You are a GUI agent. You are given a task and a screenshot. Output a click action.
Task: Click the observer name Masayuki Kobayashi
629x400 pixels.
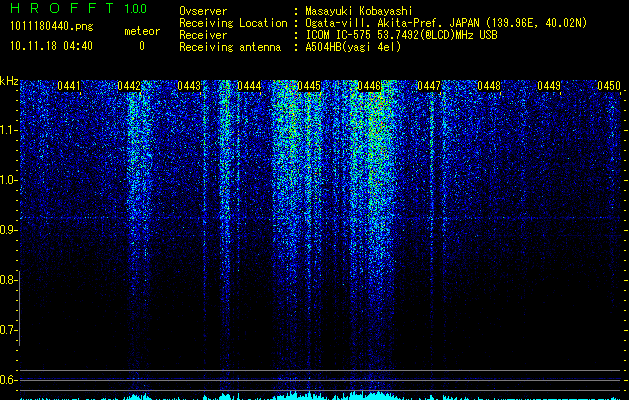pos(359,11)
